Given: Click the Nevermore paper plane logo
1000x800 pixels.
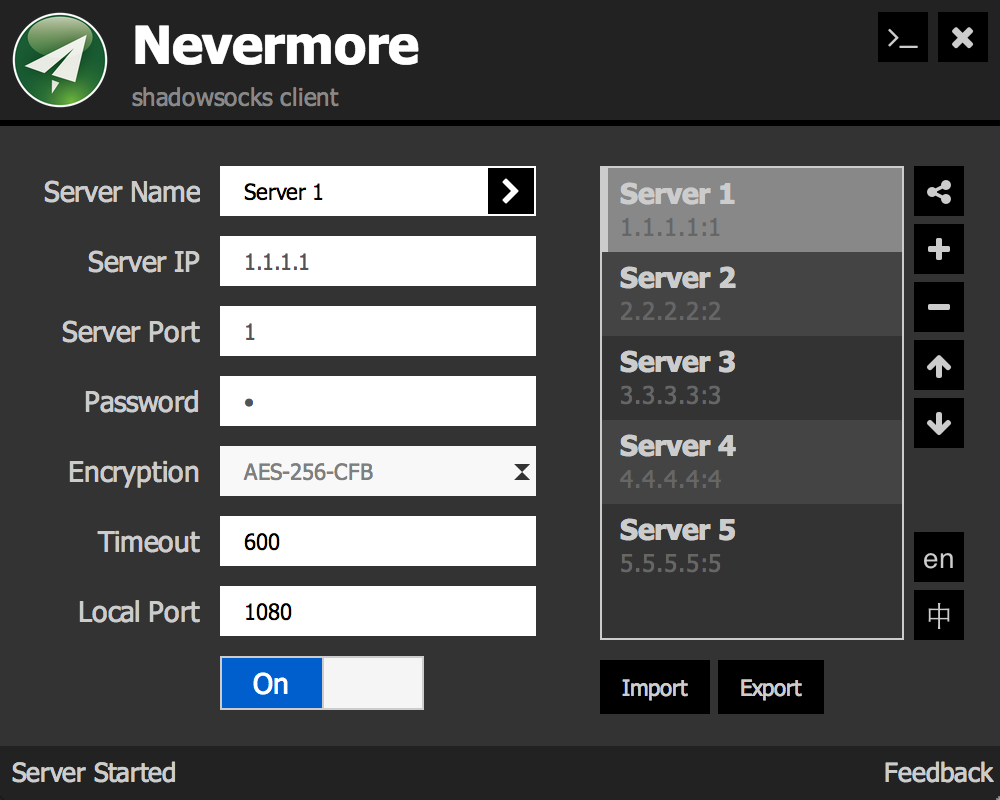Looking at the screenshot, I should pos(60,60).
